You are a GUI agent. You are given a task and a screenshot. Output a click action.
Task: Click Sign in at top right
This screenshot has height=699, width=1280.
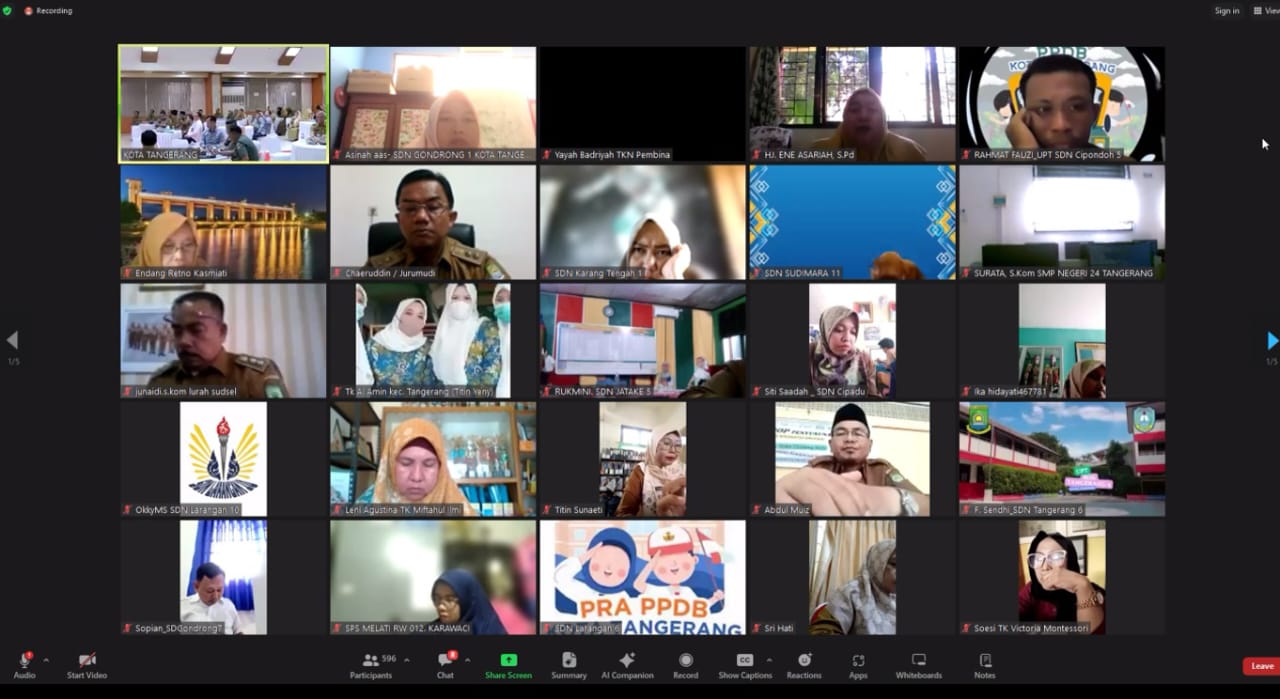coord(1226,11)
